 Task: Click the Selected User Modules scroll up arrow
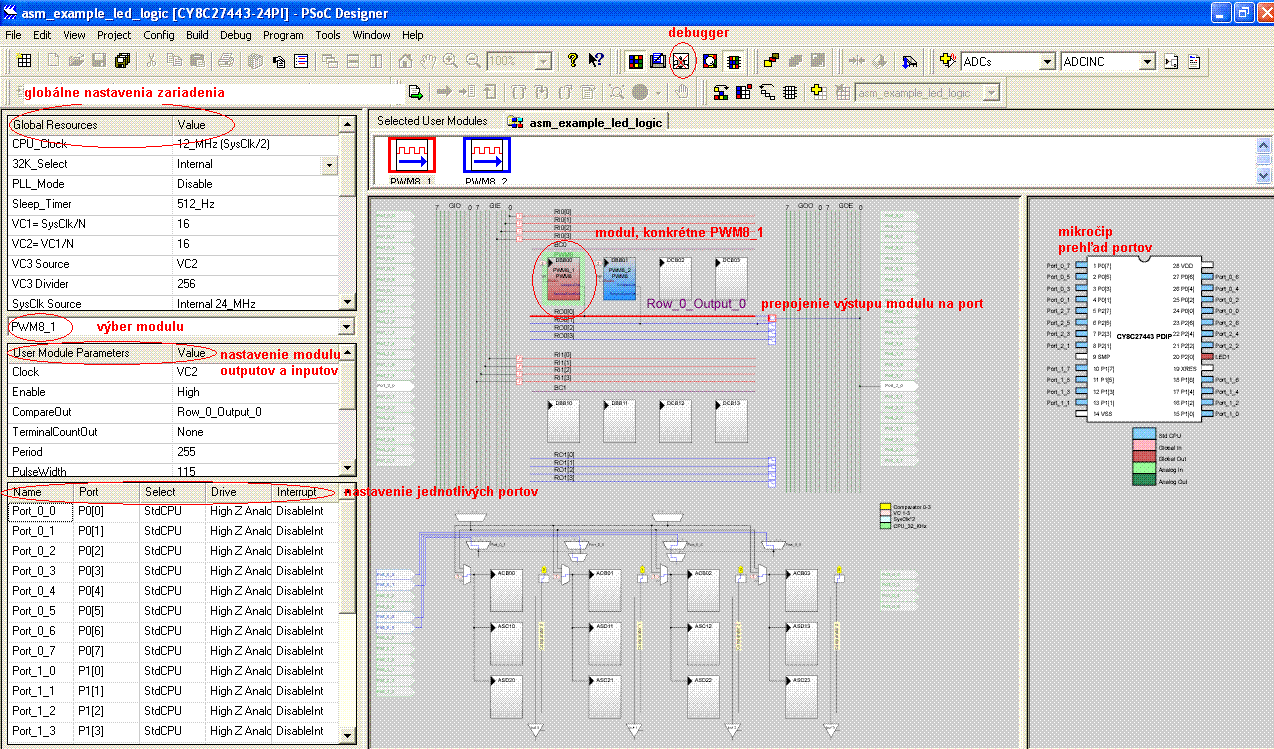point(1265,146)
